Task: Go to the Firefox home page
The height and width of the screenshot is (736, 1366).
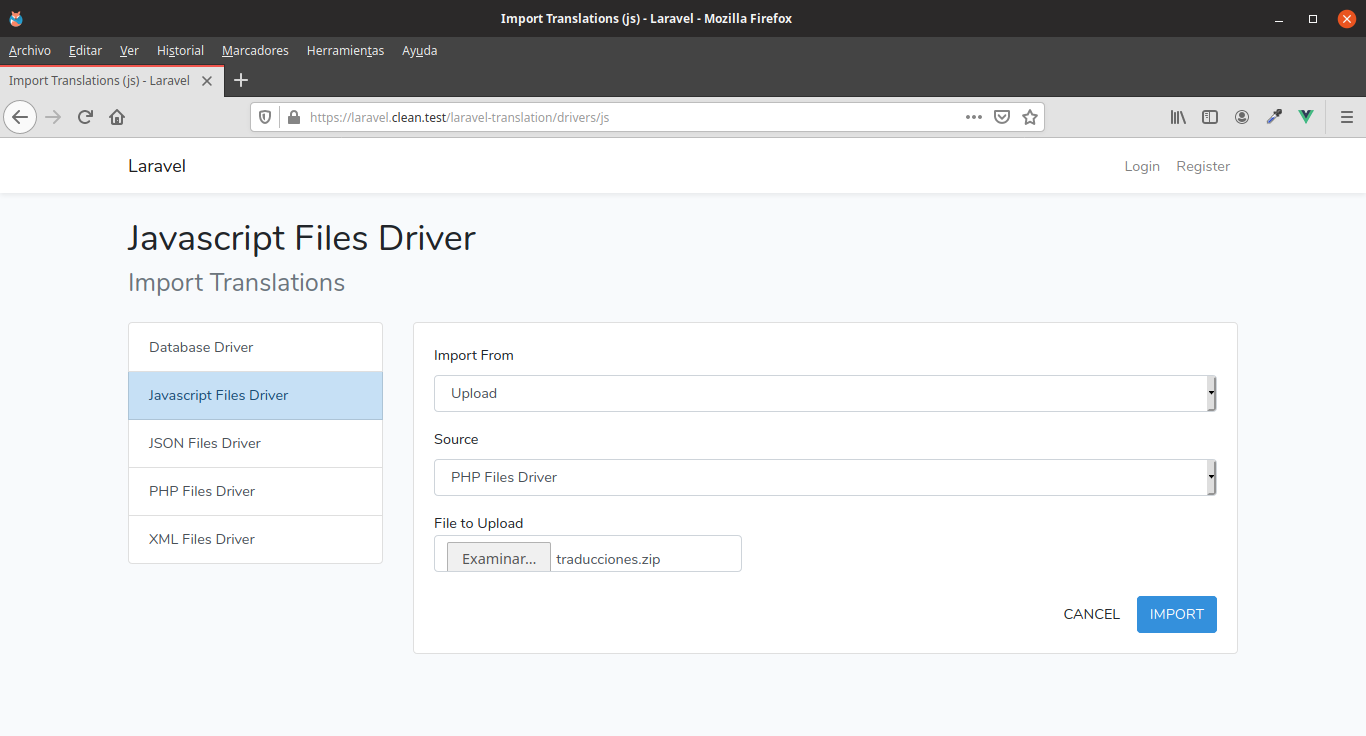Action: click(x=117, y=117)
